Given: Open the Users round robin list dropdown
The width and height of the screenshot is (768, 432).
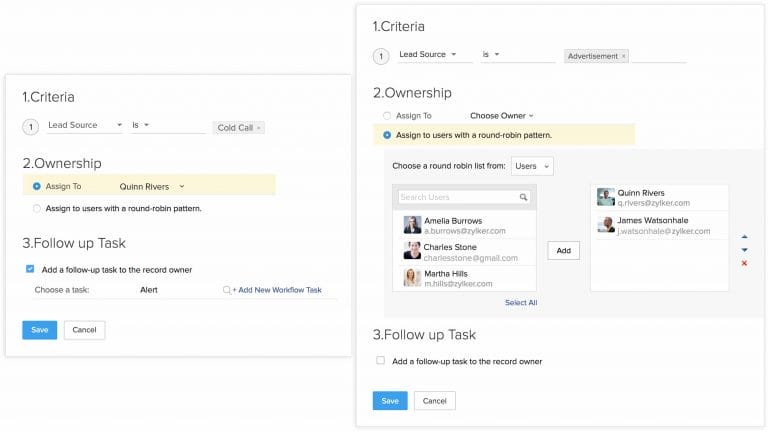Looking at the screenshot, I should 532,166.
